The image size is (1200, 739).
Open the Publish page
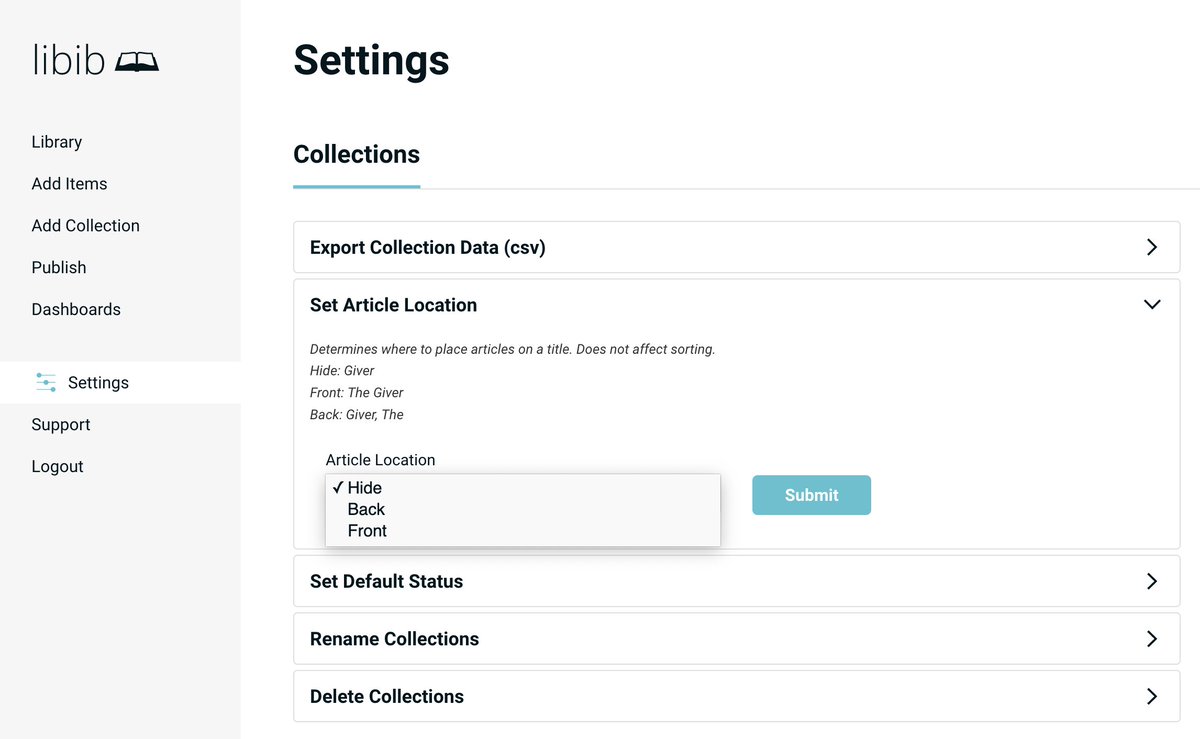[58, 267]
